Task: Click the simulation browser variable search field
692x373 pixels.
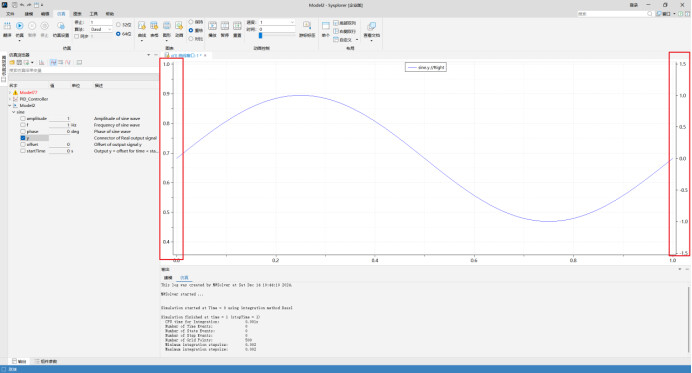Action: coord(83,70)
